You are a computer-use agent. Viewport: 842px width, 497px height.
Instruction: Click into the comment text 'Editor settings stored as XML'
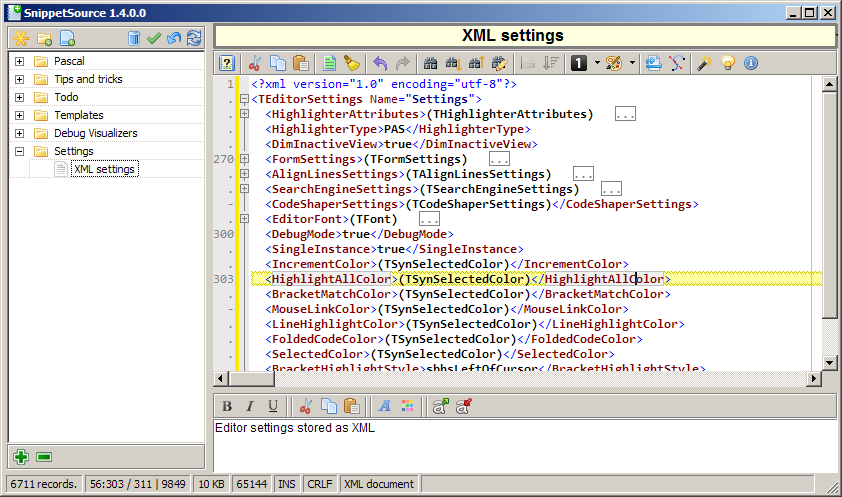[295, 428]
